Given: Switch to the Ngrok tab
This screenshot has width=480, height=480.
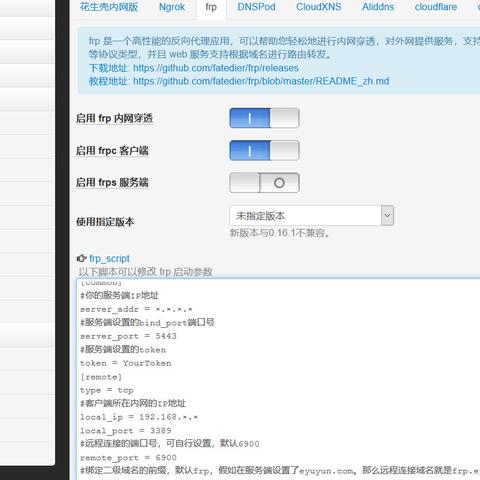Looking at the screenshot, I should (x=172, y=7).
